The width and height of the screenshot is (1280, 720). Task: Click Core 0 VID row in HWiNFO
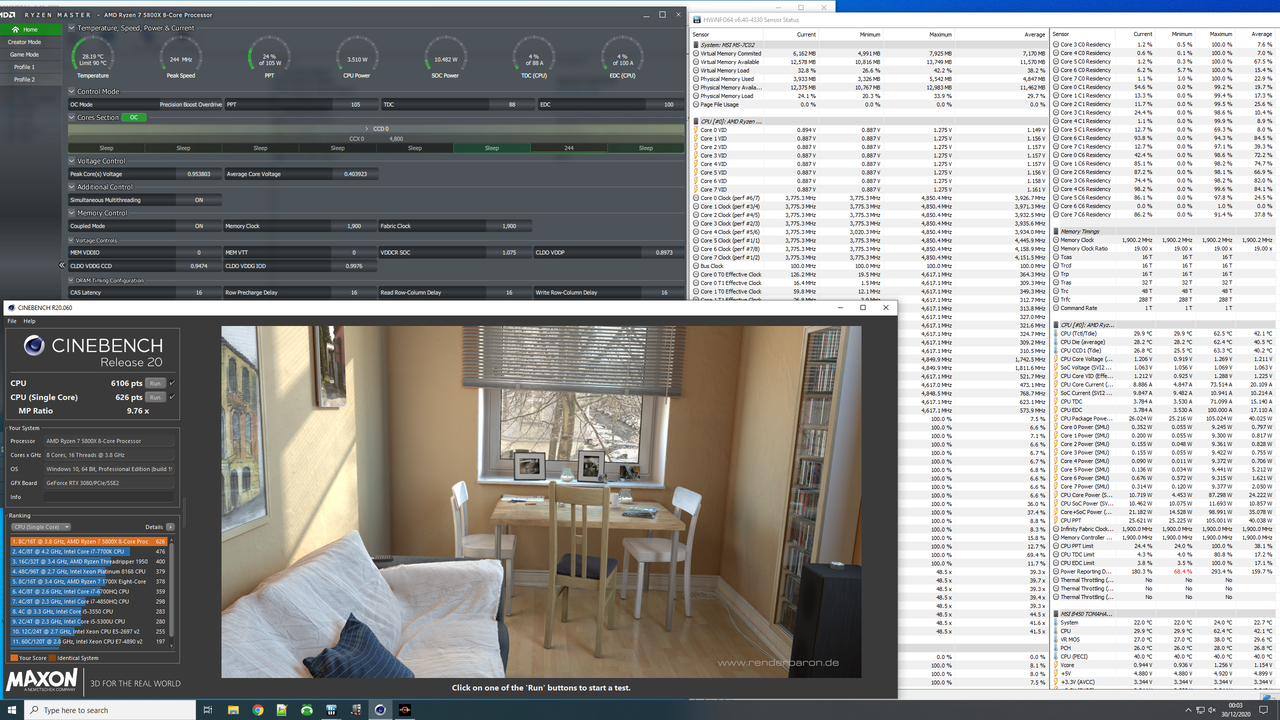[869, 130]
